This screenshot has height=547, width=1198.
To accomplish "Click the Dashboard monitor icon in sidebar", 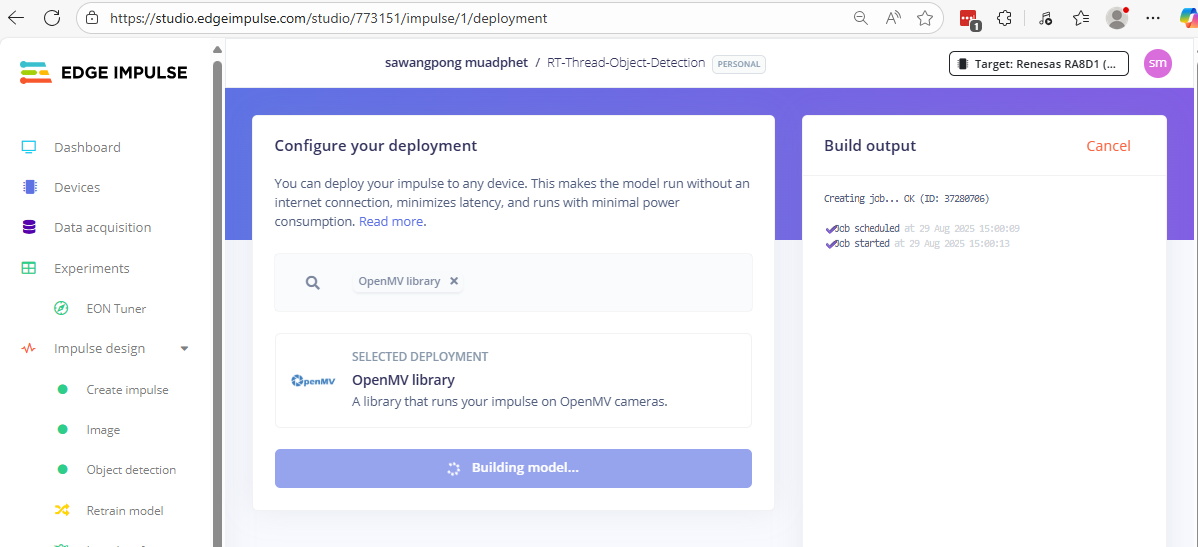I will tap(29, 147).
